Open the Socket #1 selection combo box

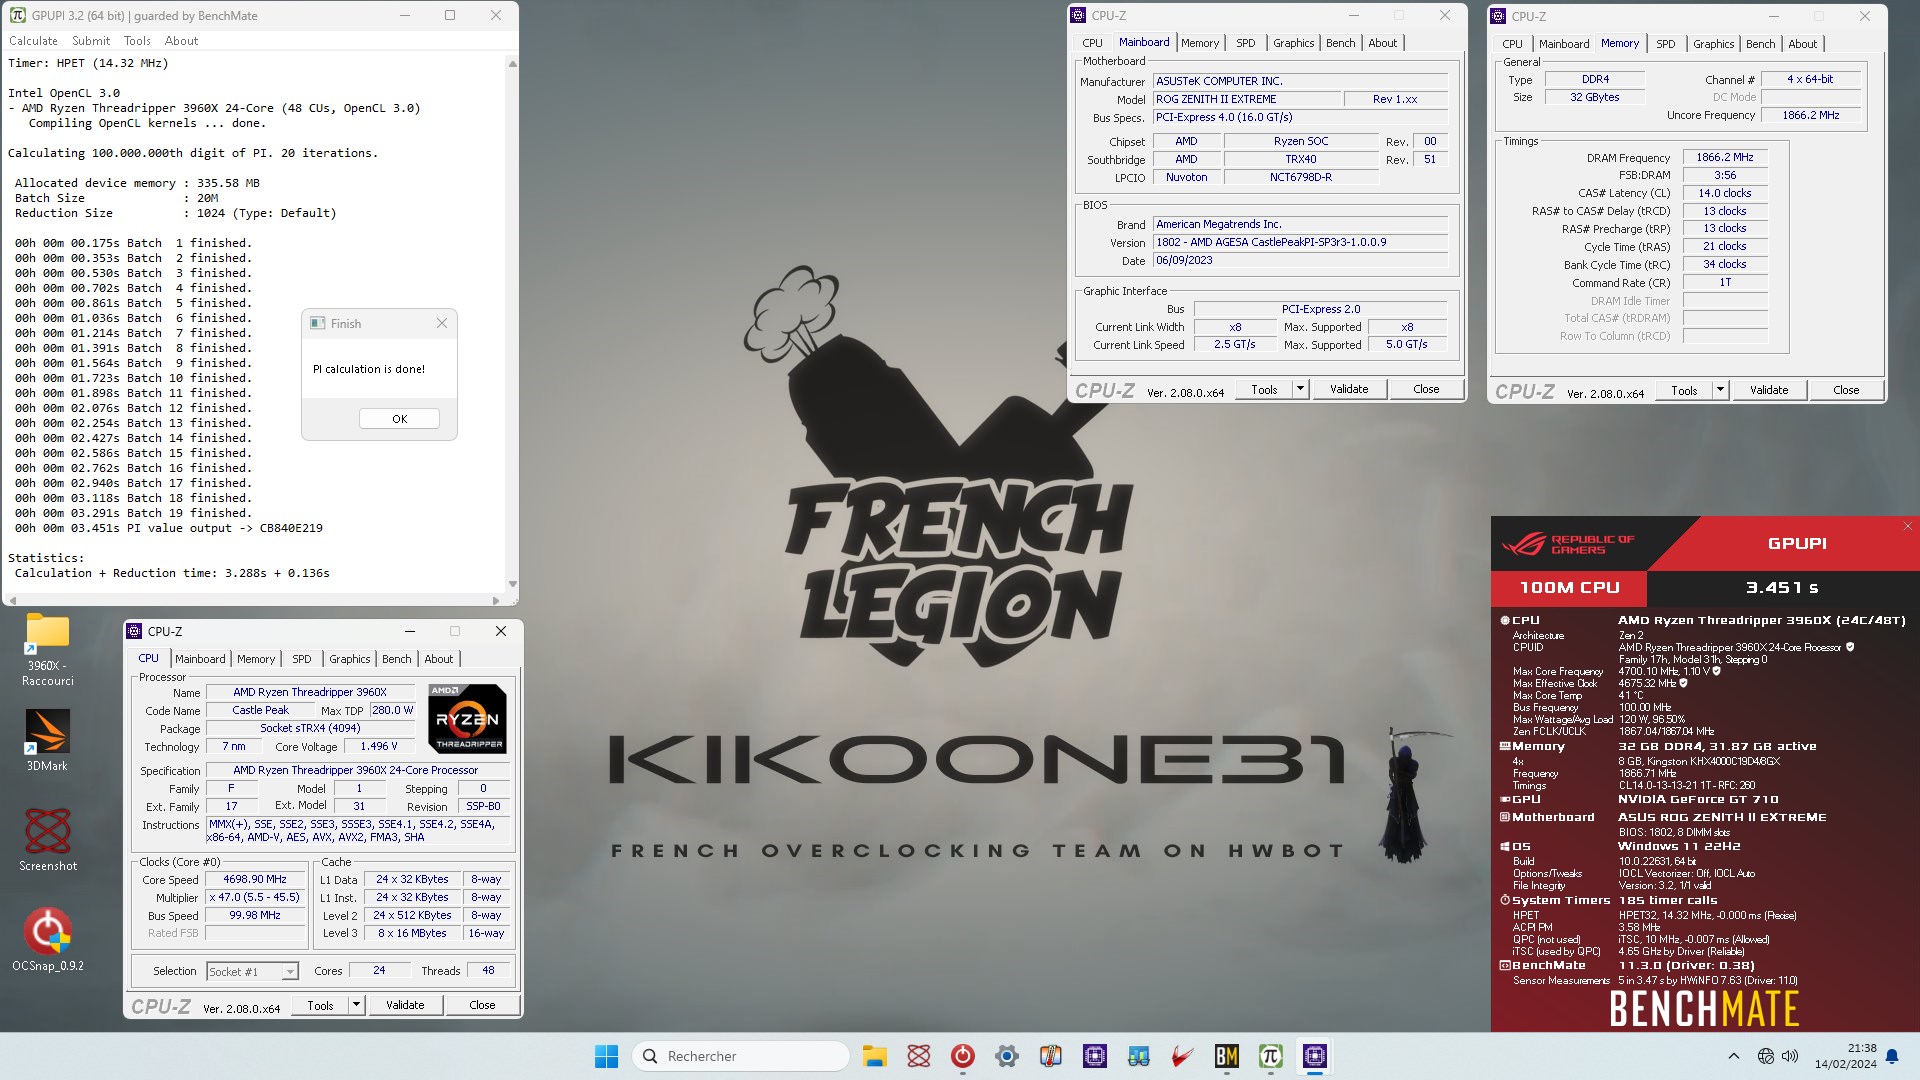pos(252,971)
